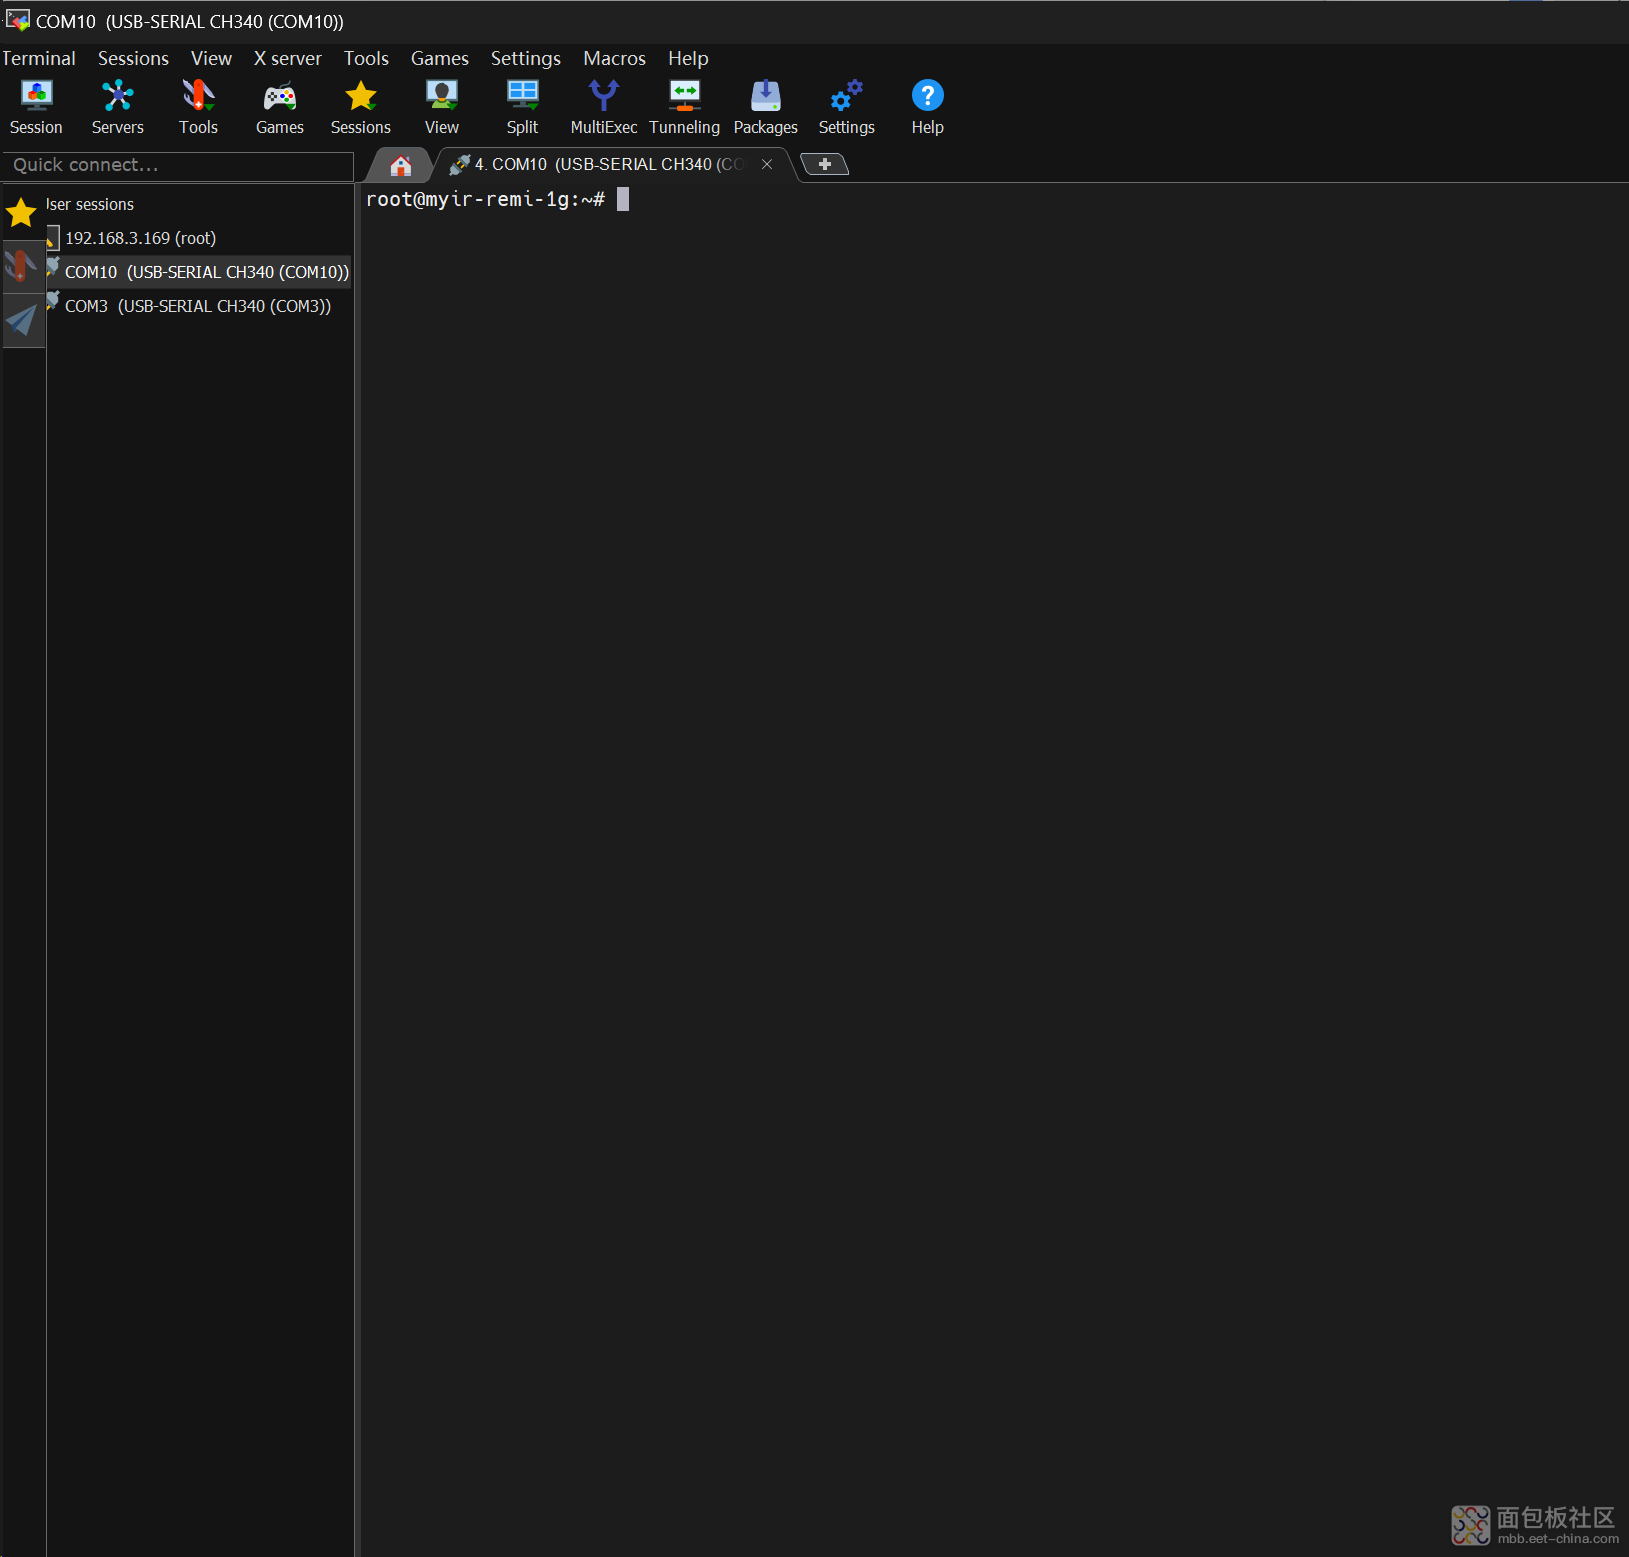
Task: Open the Help menu
Action: 688,58
